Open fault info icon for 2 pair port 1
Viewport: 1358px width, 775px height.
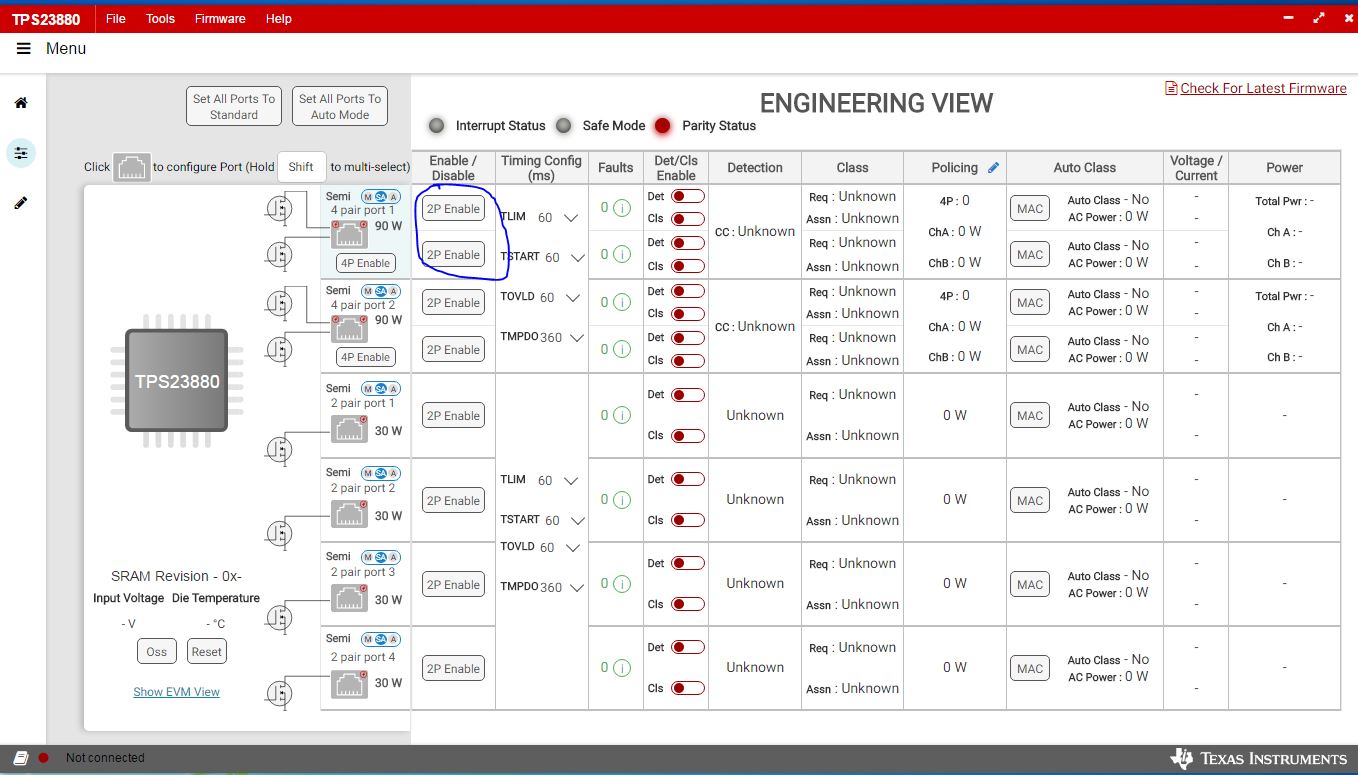click(x=621, y=415)
